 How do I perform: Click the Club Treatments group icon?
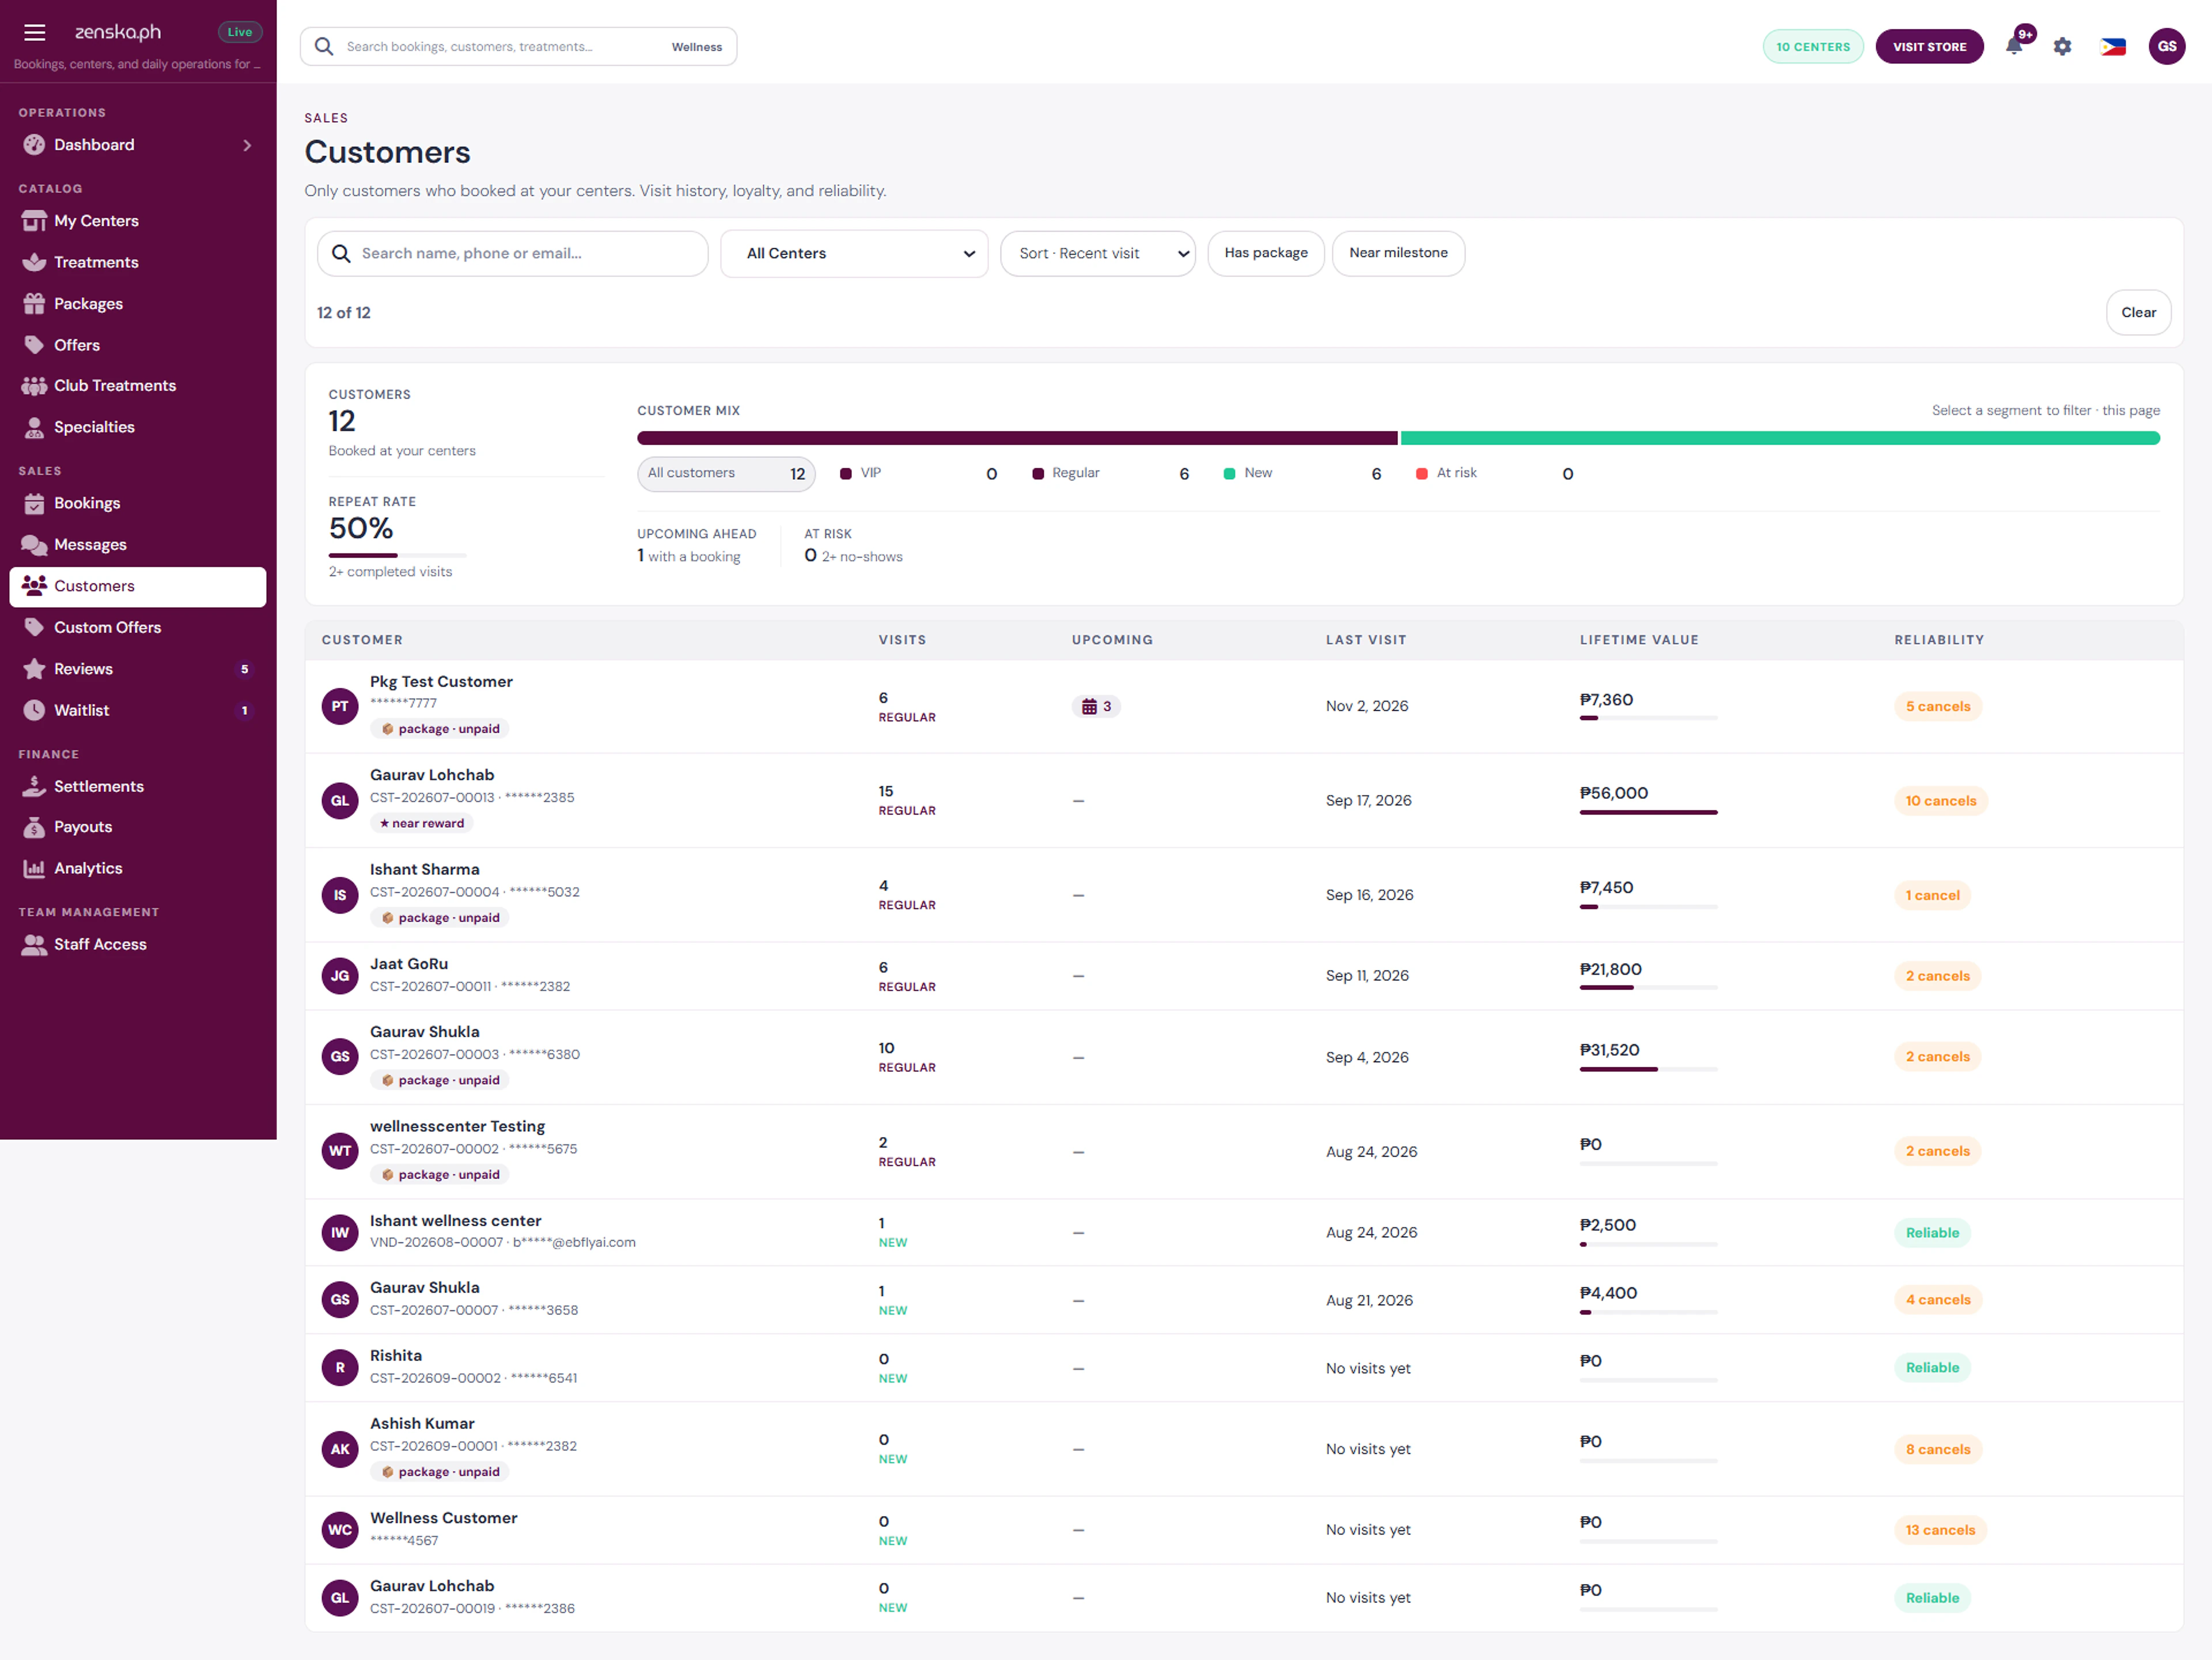[34, 386]
